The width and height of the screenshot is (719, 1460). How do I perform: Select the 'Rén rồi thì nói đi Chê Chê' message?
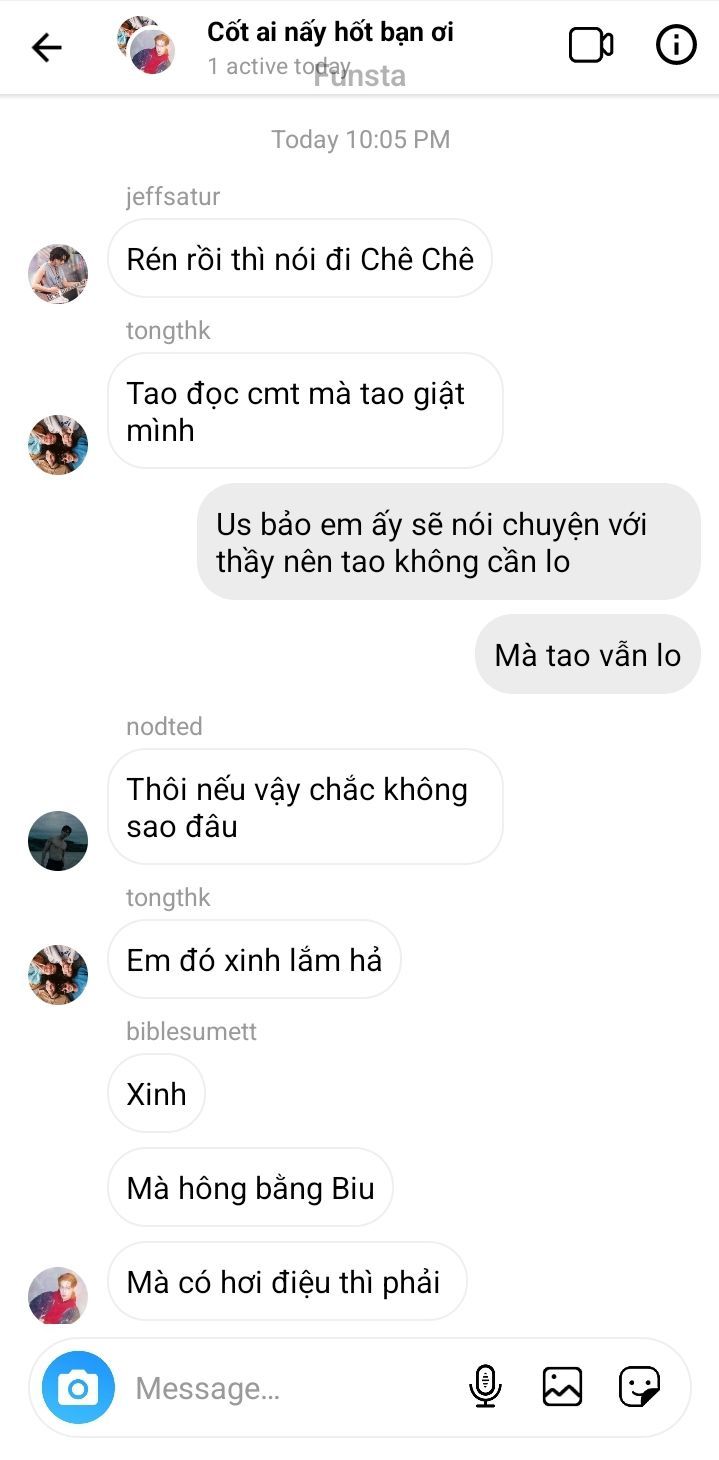[x=300, y=259]
